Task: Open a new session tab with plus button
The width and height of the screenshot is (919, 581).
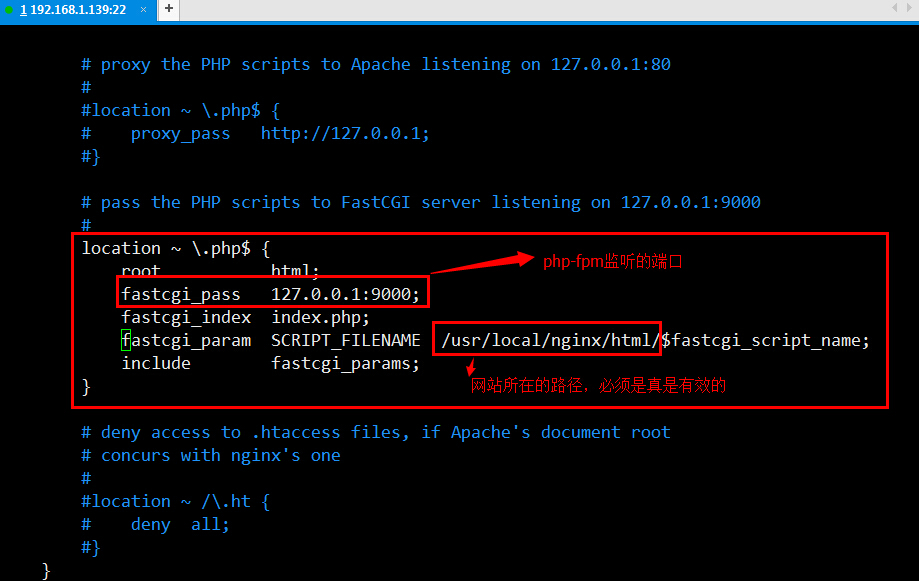Action: (169, 8)
